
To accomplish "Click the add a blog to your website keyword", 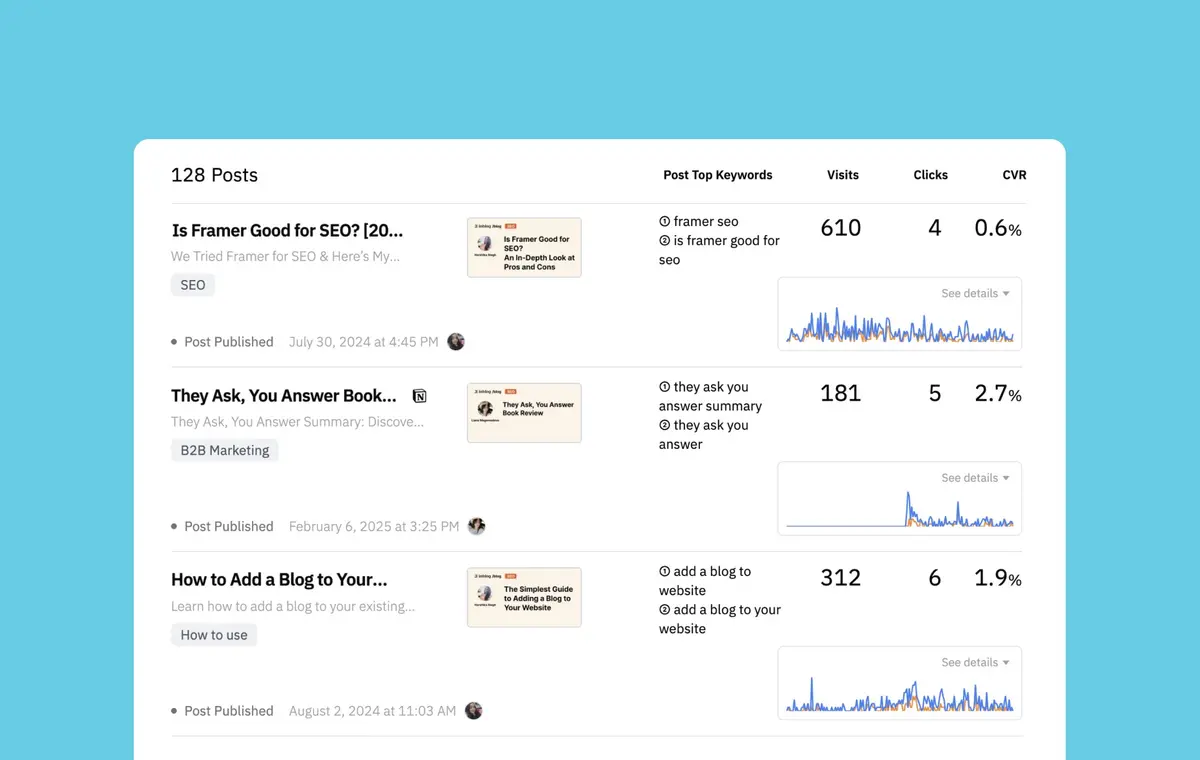I will 720,619.
